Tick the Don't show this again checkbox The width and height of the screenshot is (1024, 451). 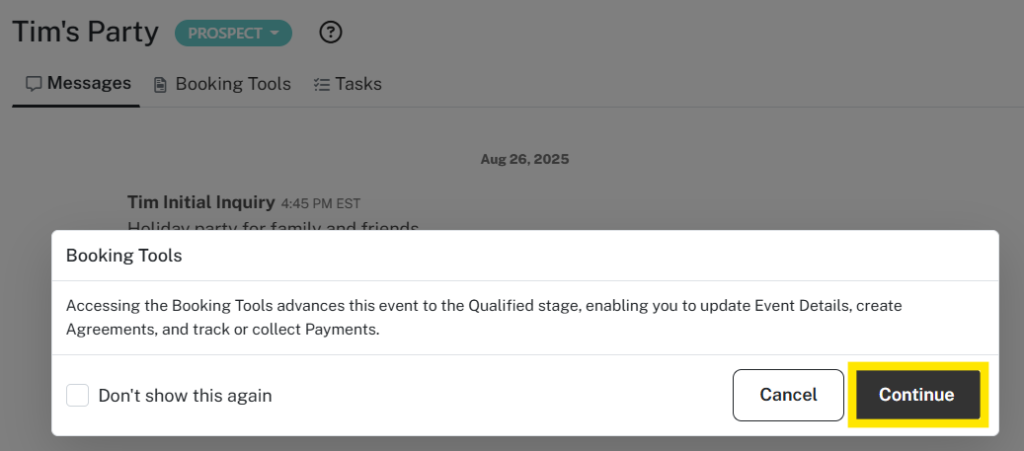pyautogui.click(x=78, y=395)
